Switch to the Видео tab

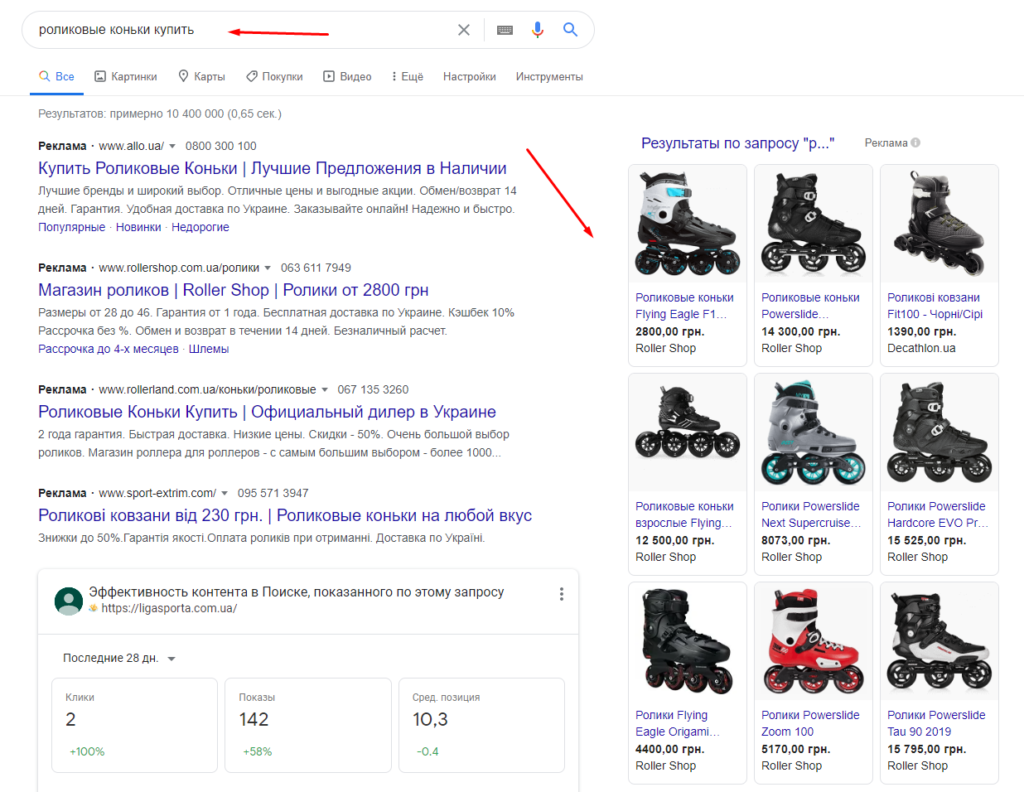346,76
